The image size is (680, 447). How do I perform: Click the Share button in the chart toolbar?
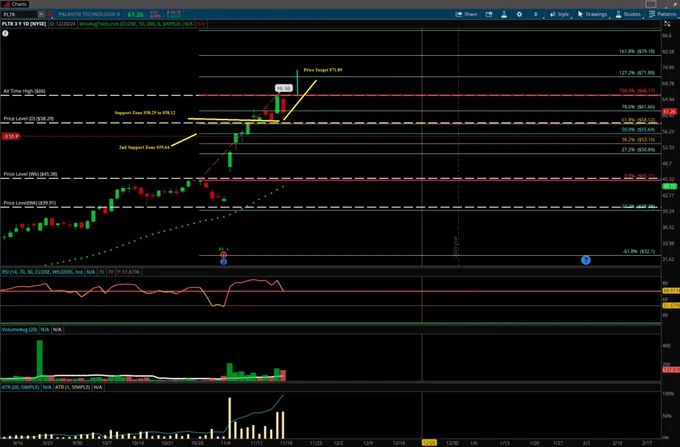(x=466, y=14)
